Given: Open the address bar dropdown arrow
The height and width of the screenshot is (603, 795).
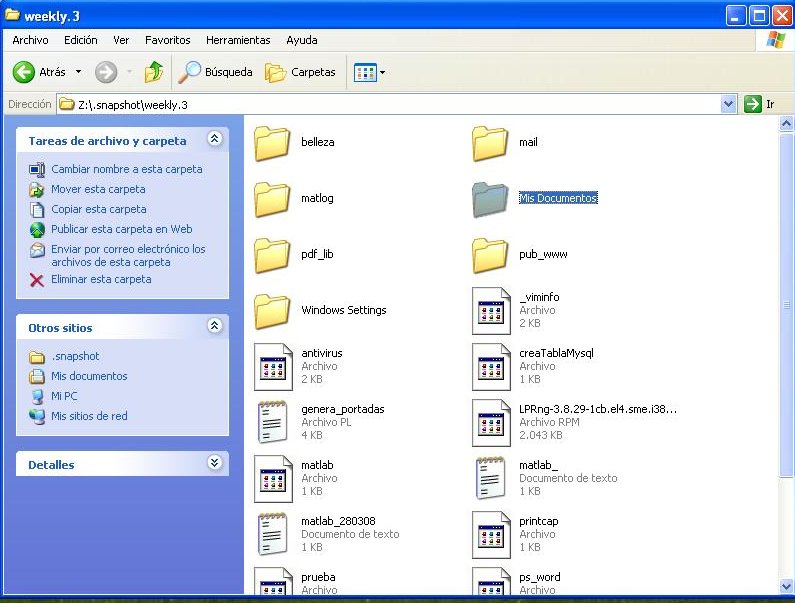Looking at the screenshot, I should (728, 104).
